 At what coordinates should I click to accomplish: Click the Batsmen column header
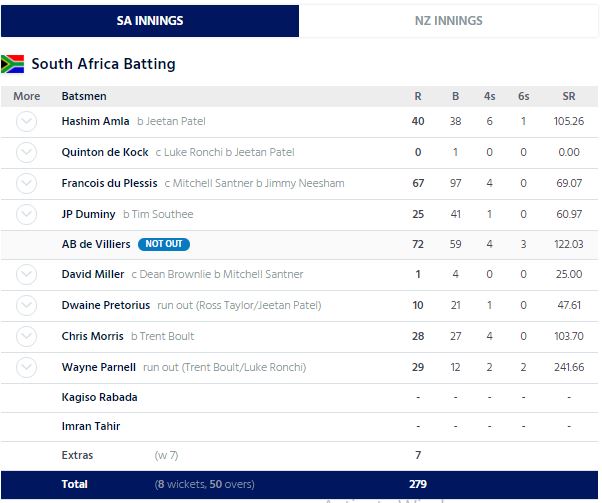(84, 96)
